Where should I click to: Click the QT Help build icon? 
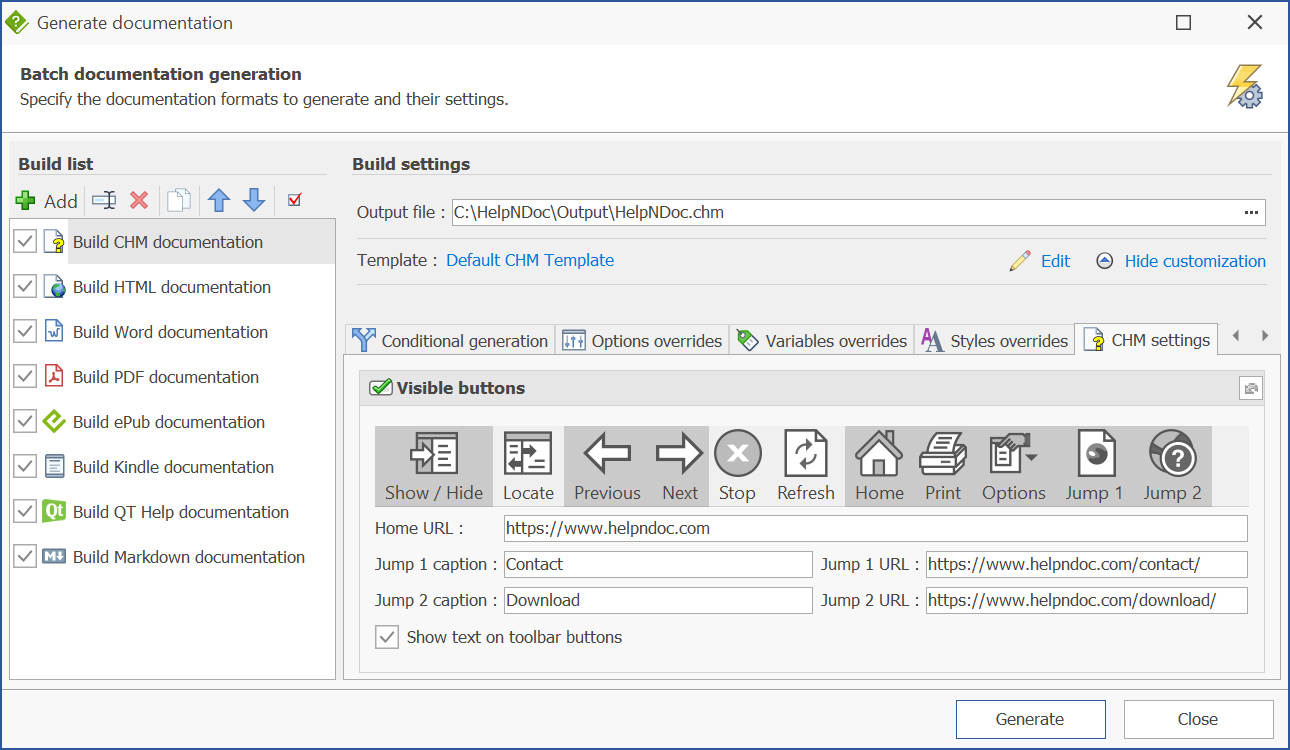click(x=55, y=512)
